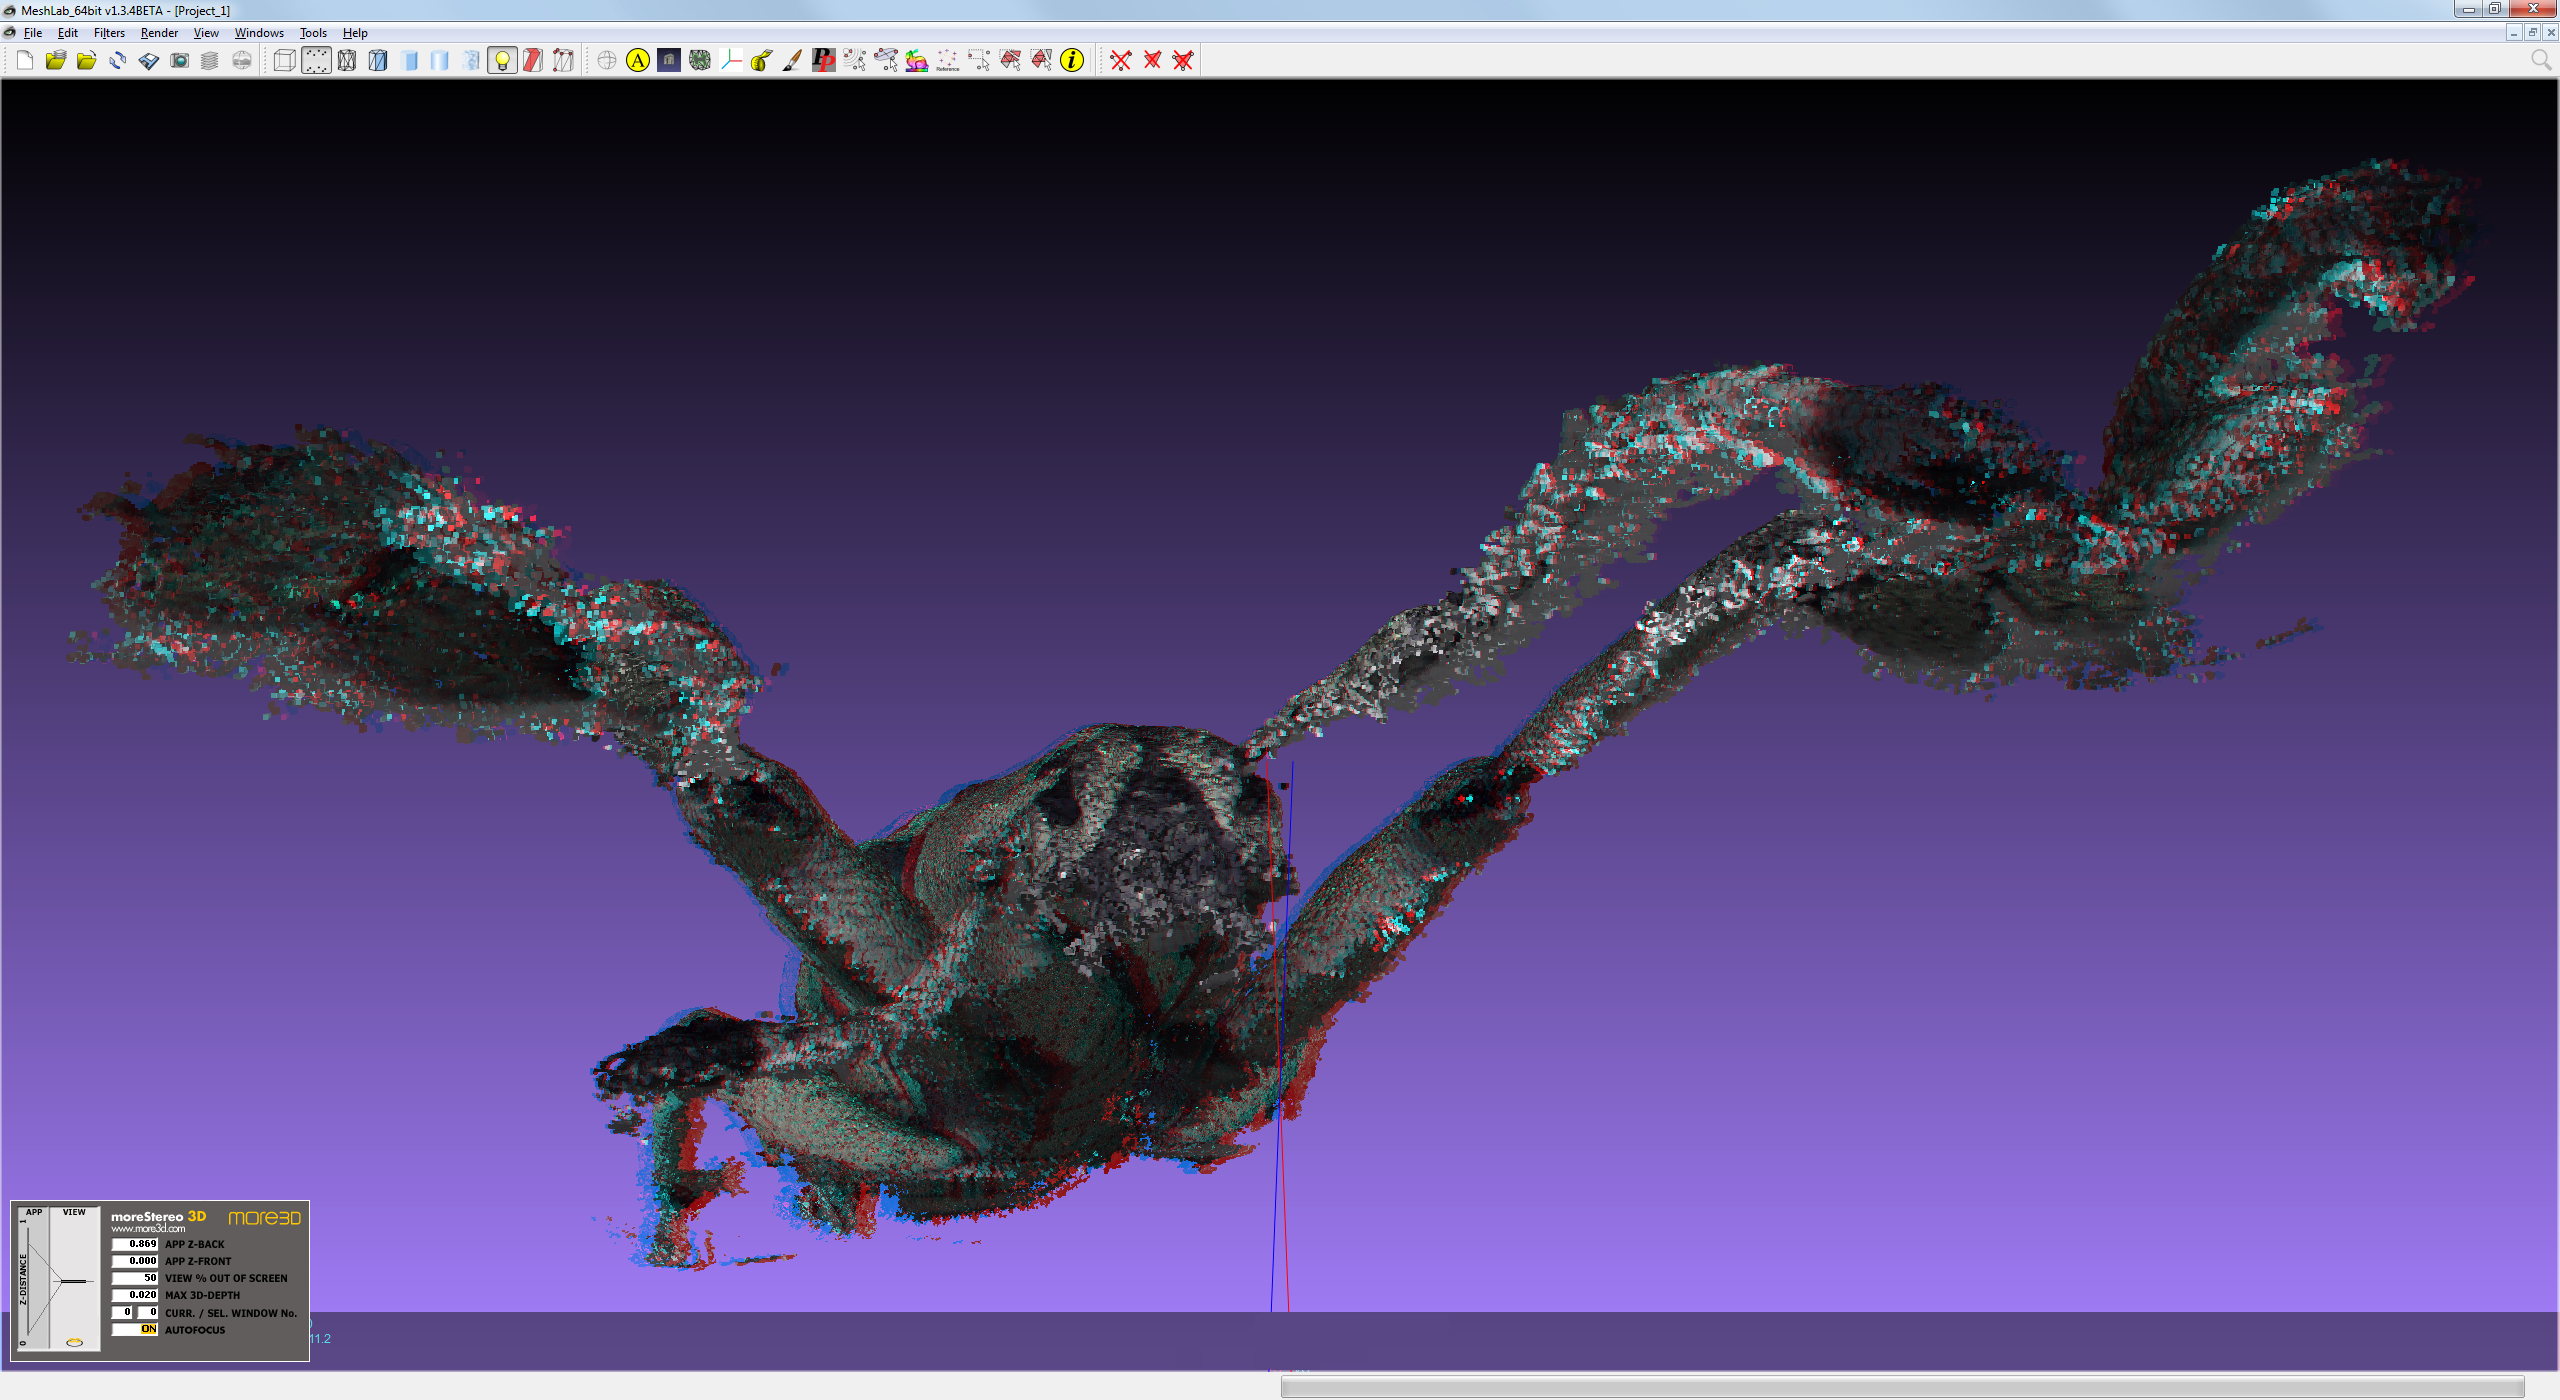Image resolution: width=2560 pixels, height=1400 pixels.
Task: Click the rainbow colored bunny icon
Action: (x=917, y=61)
